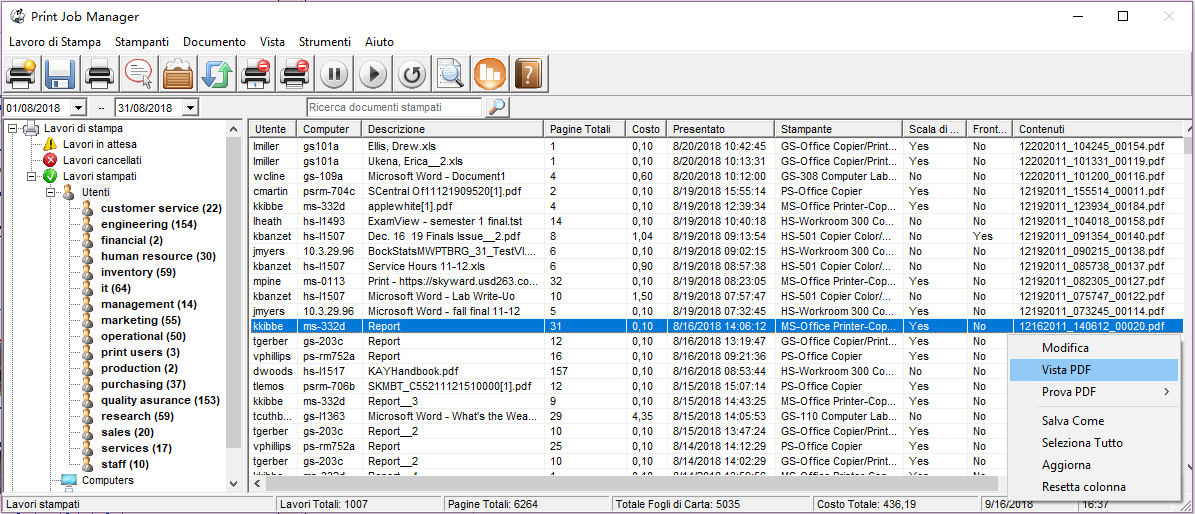Click the Lavori in attesa warning icon
1195x514 pixels.
click(50, 144)
